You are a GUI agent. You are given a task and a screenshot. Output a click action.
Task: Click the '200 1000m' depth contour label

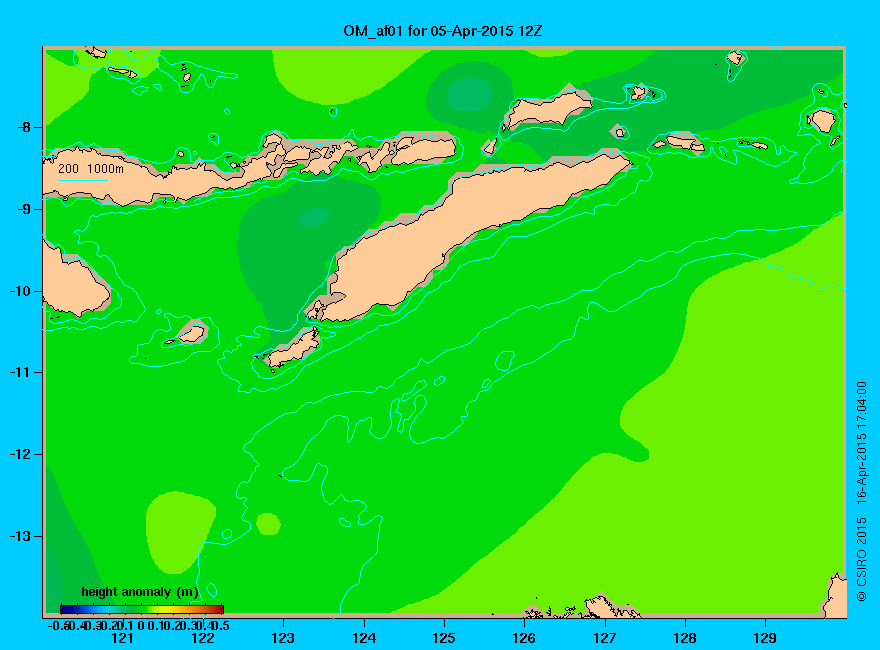[91, 168]
